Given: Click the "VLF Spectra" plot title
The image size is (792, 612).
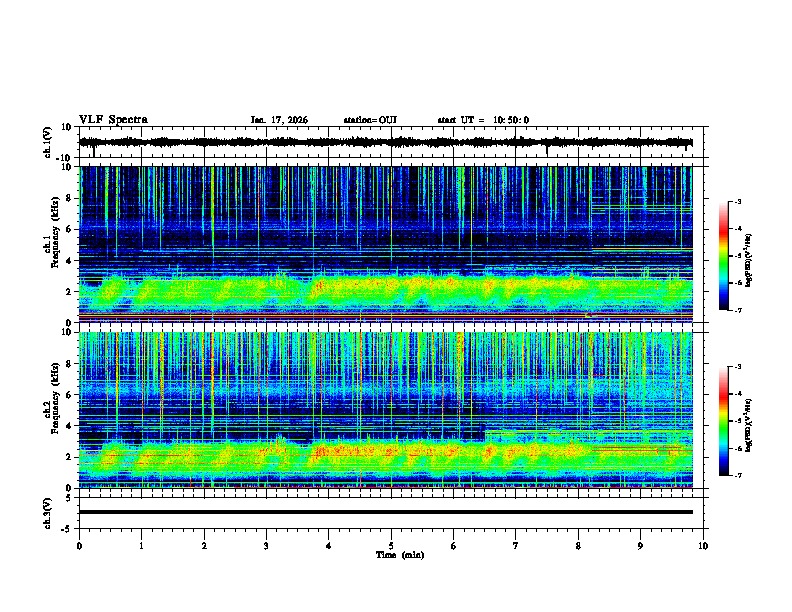Looking at the screenshot, I should 113,120.
